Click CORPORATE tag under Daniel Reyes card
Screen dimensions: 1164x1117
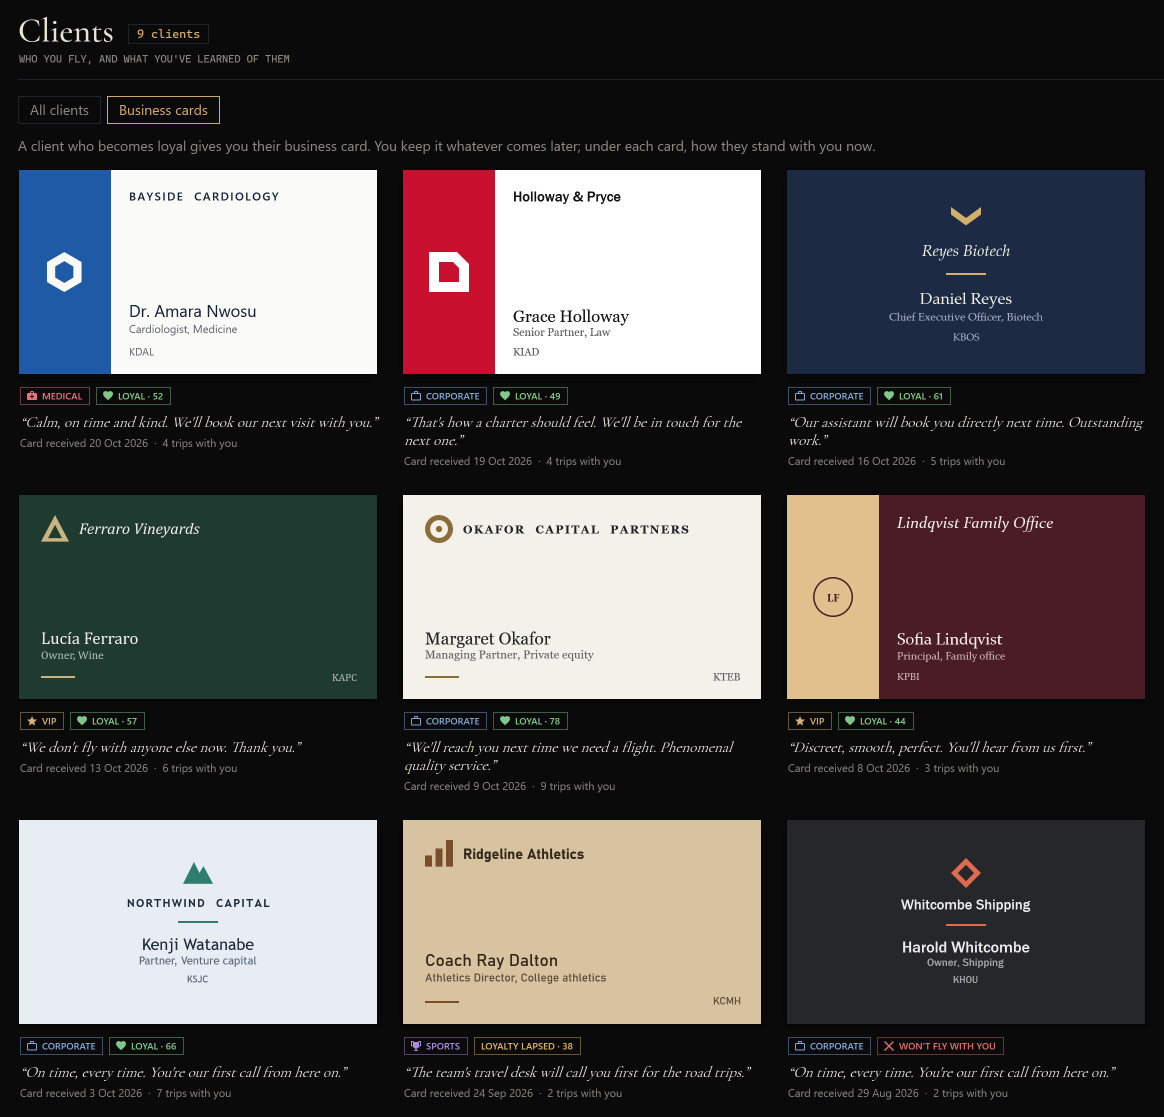[x=829, y=396]
